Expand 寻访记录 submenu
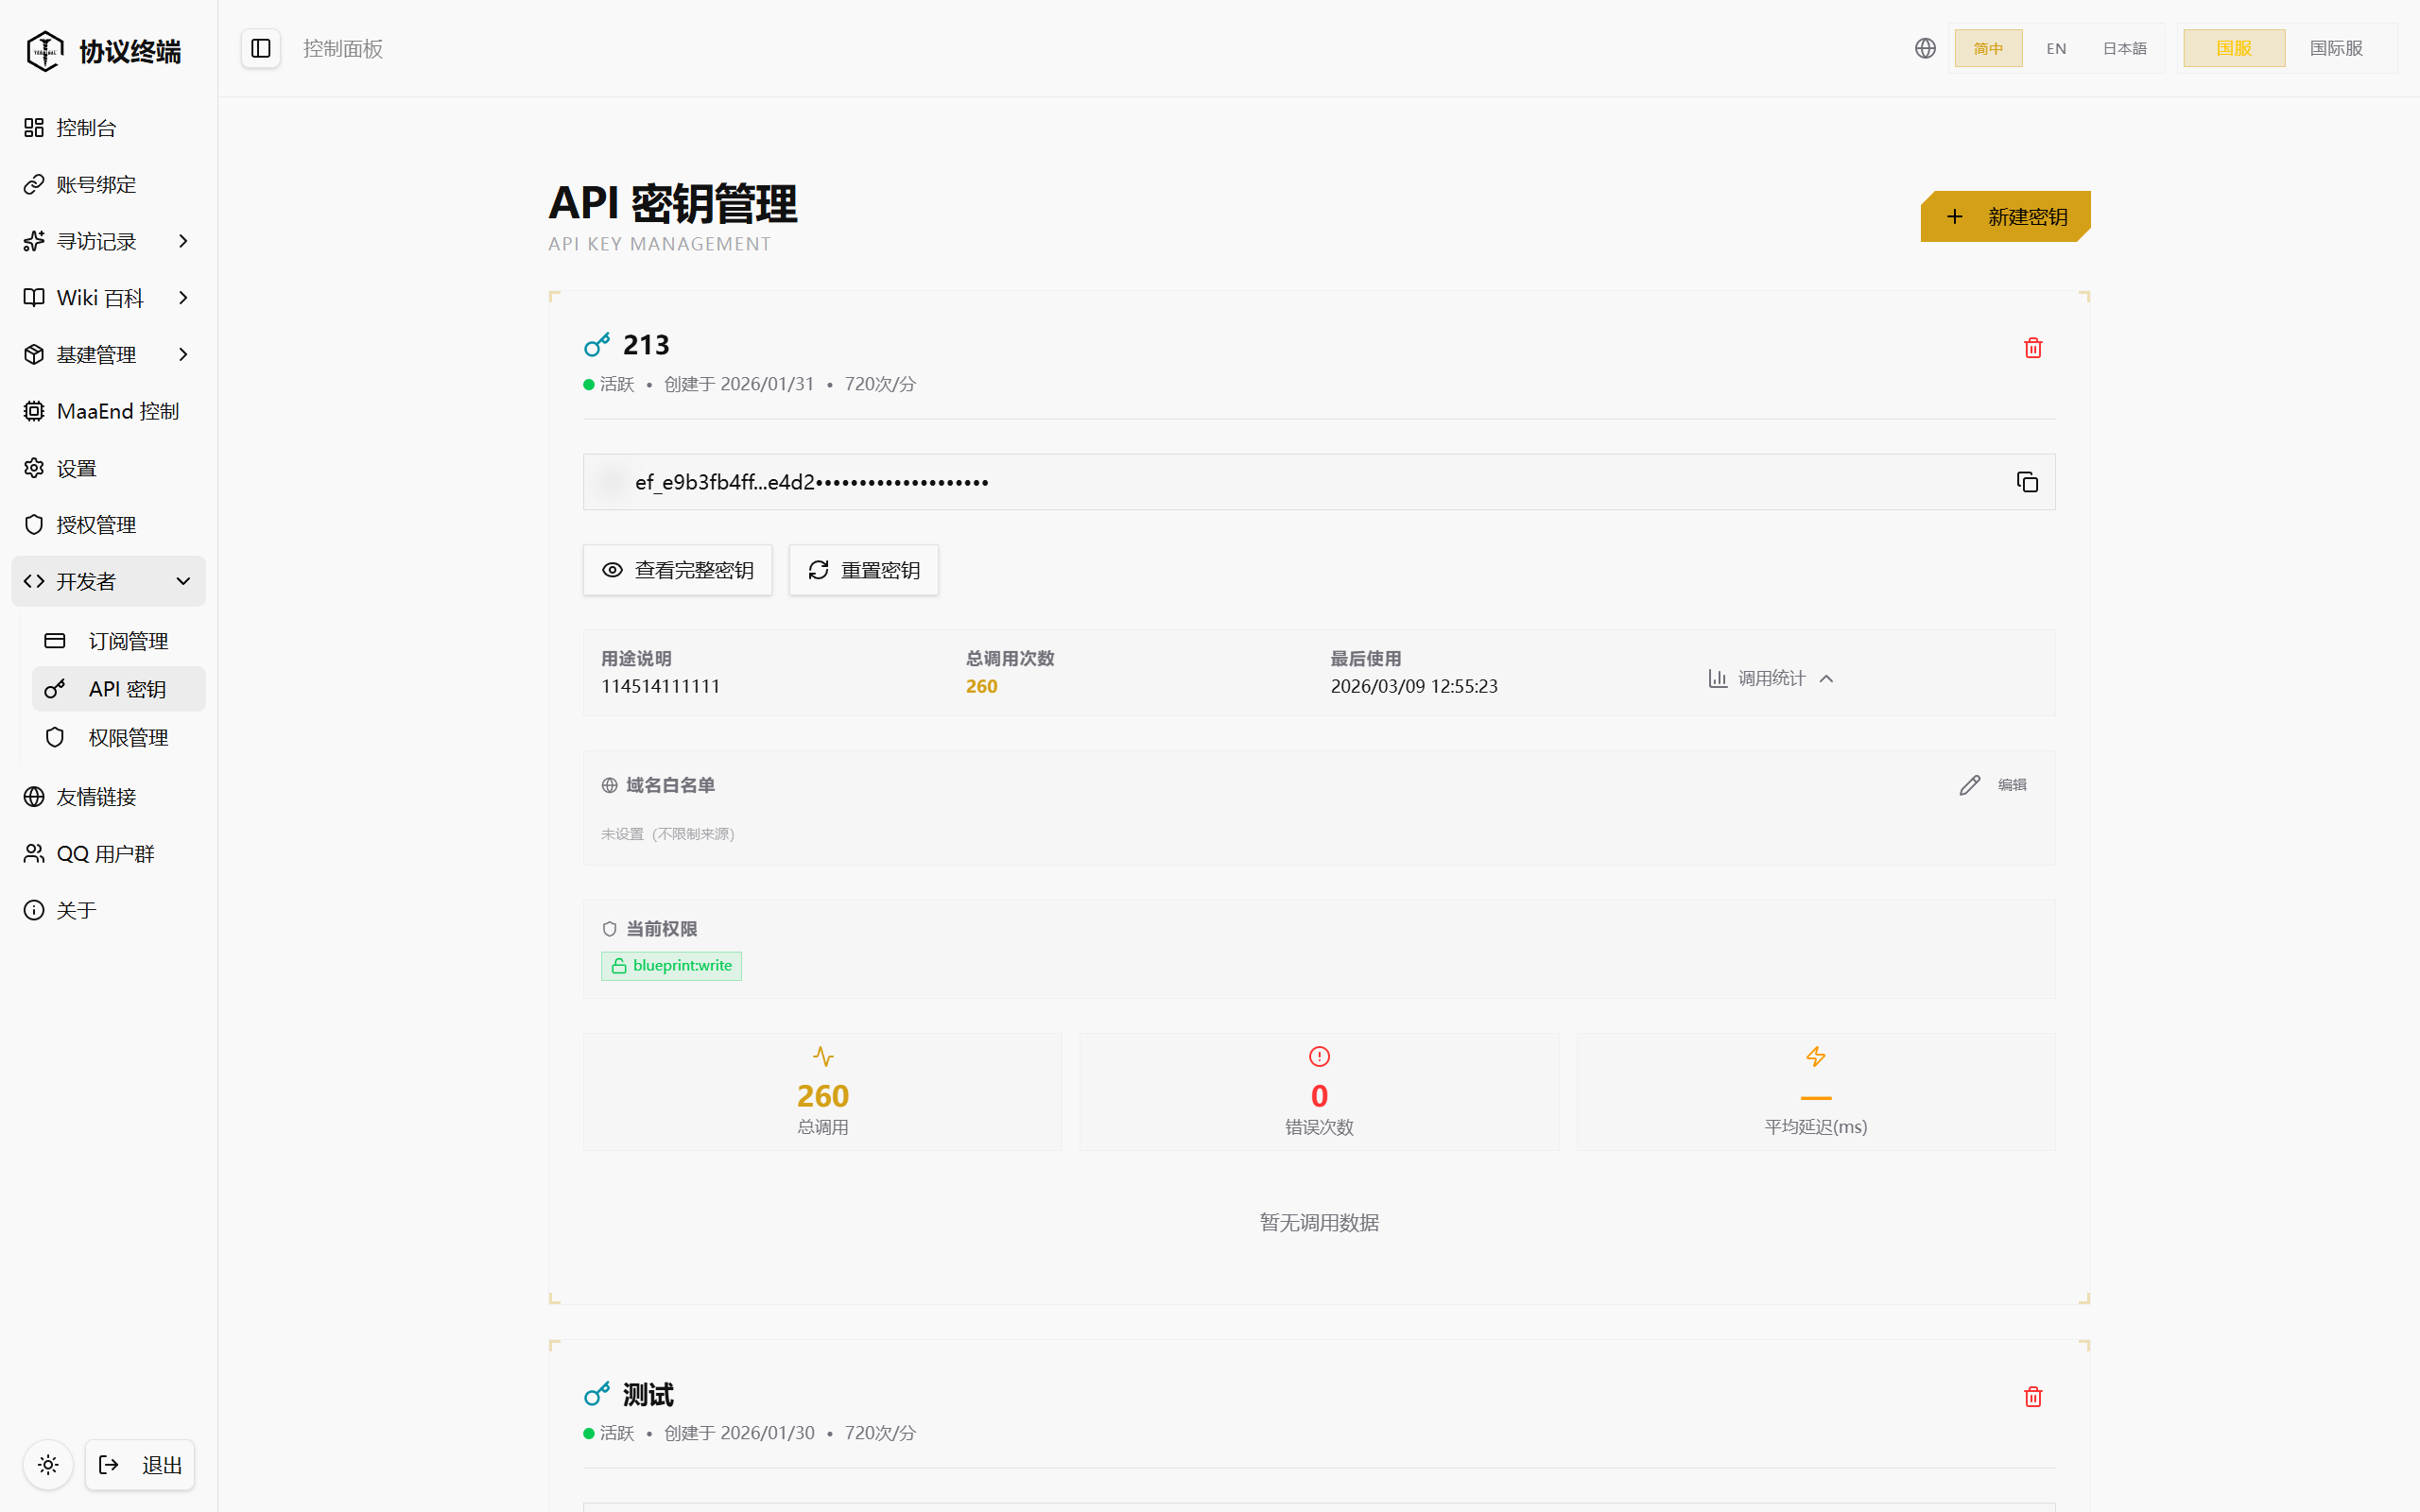The width and height of the screenshot is (2420, 1512). click(x=108, y=241)
